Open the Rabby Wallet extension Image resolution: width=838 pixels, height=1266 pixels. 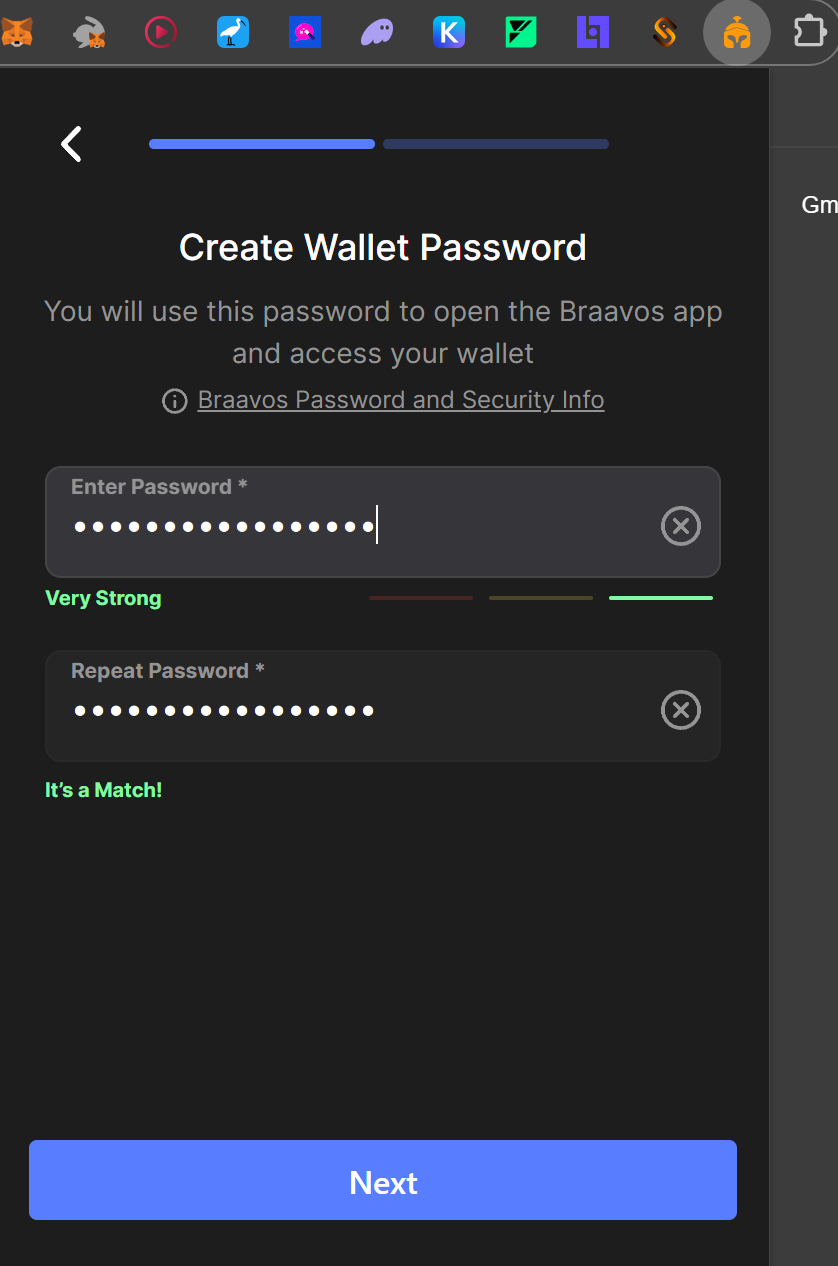(88, 31)
